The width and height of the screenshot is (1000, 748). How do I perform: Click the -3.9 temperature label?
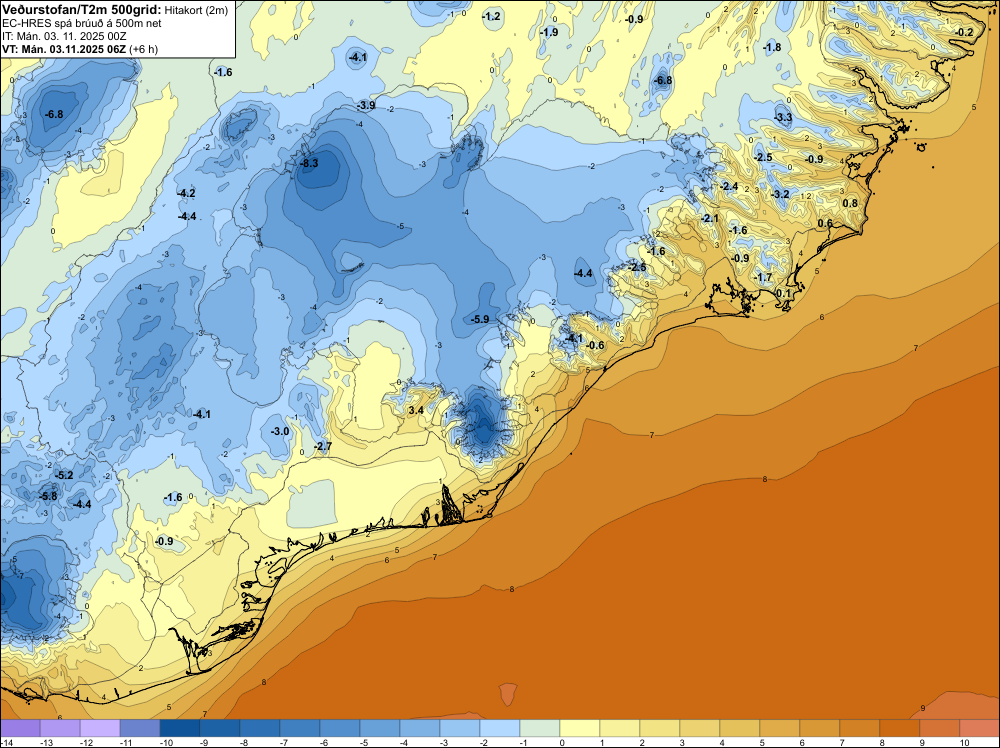pyautogui.click(x=365, y=105)
